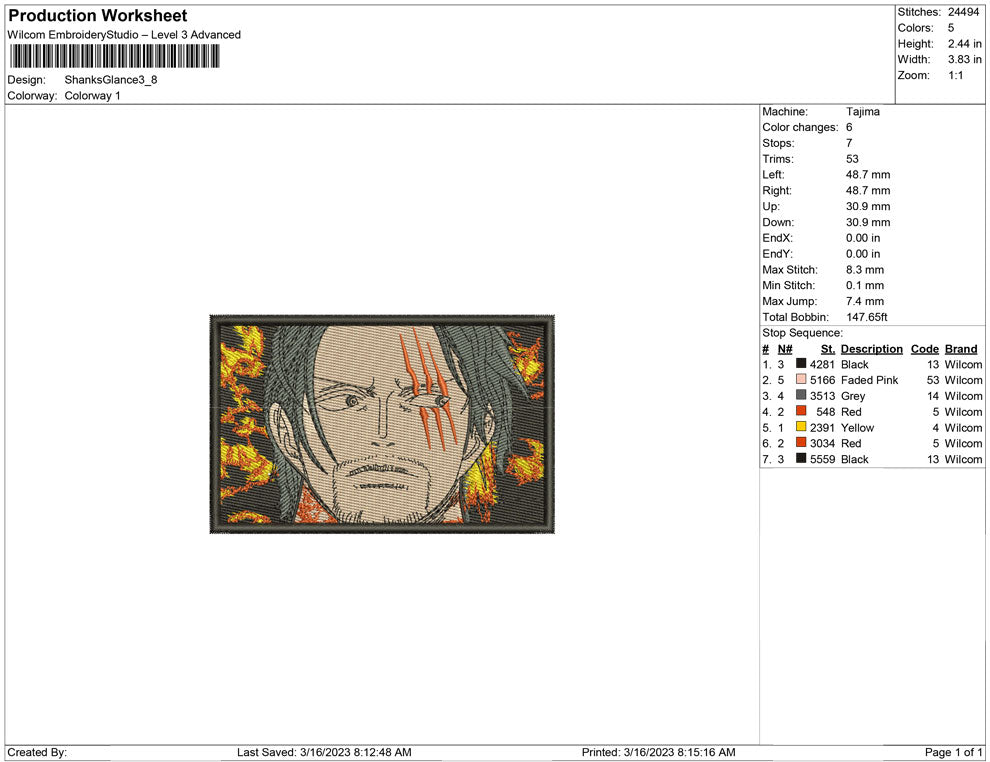Click the Yellow color swatch
This screenshot has width=990, height=762.
coord(801,427)
